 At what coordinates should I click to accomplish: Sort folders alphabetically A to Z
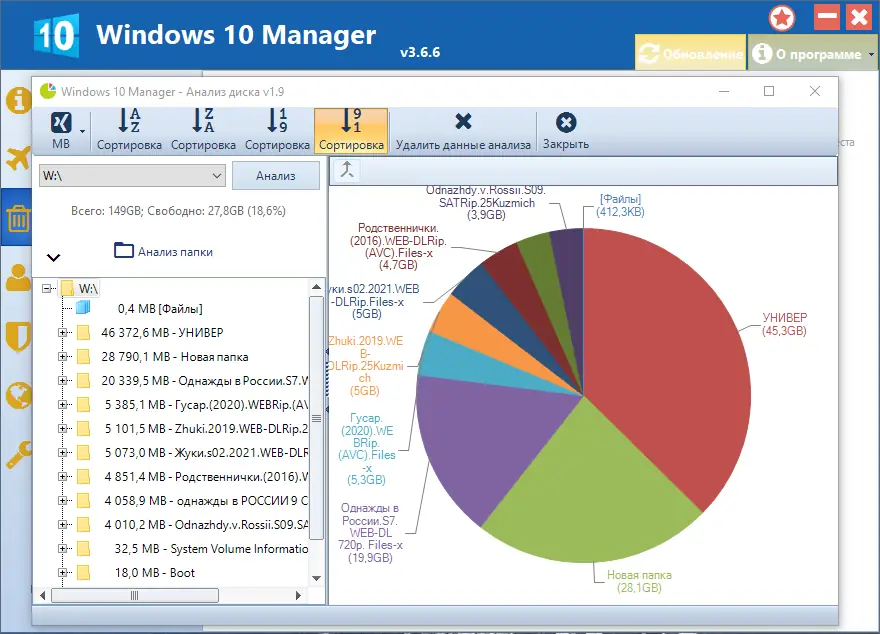point(129,130)
